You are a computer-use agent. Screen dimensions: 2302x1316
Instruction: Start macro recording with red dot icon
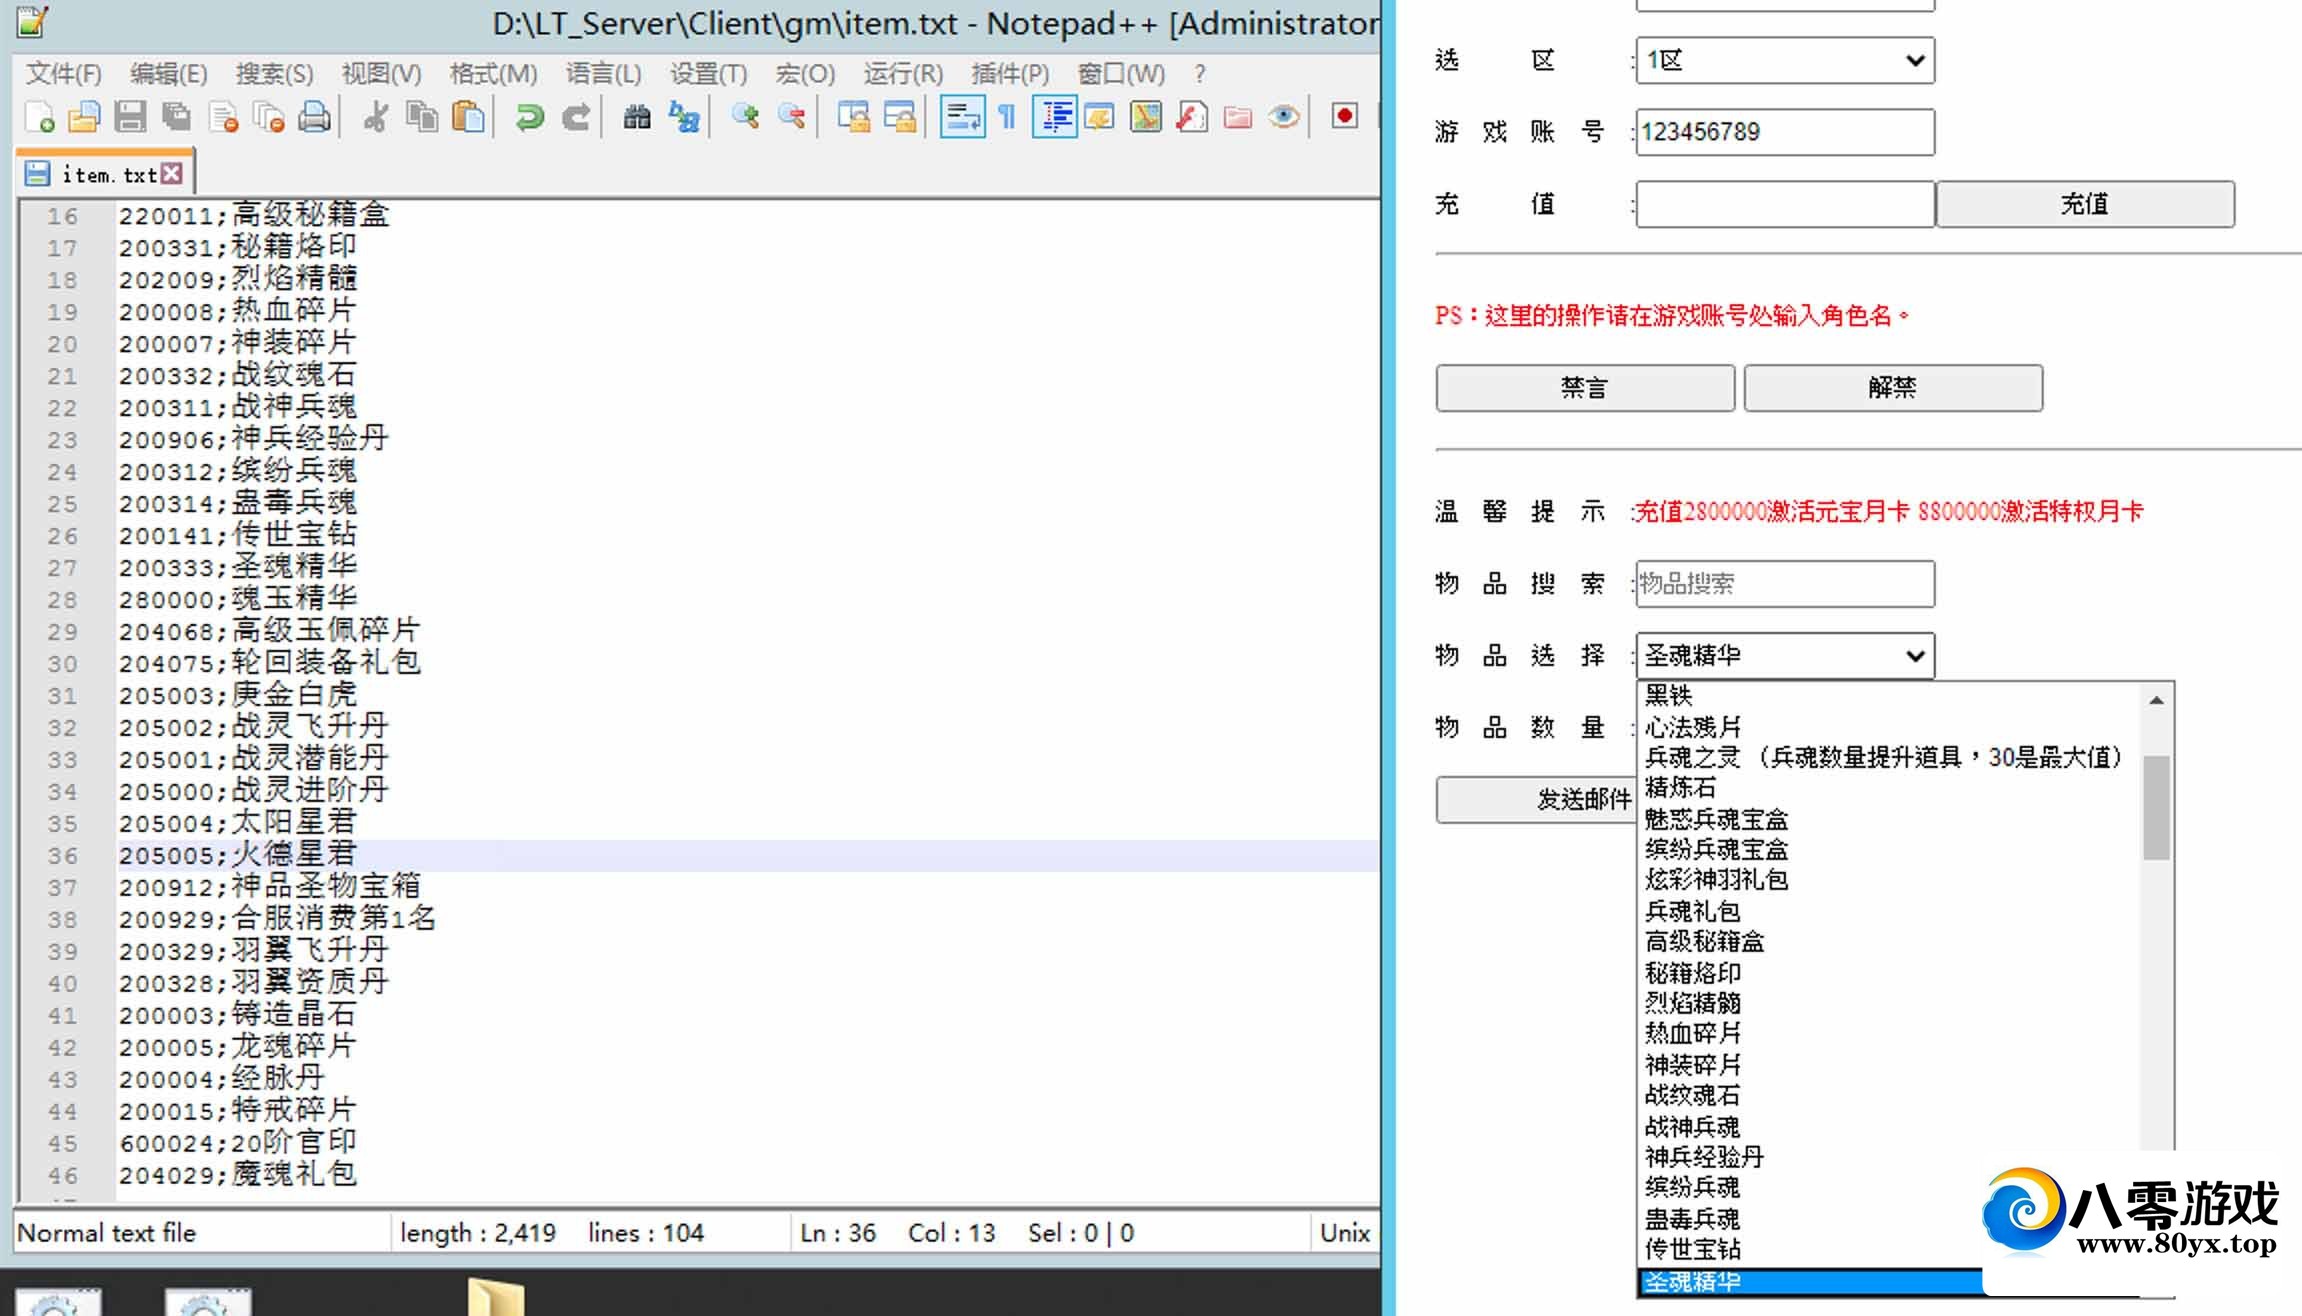click(1345, 116)
